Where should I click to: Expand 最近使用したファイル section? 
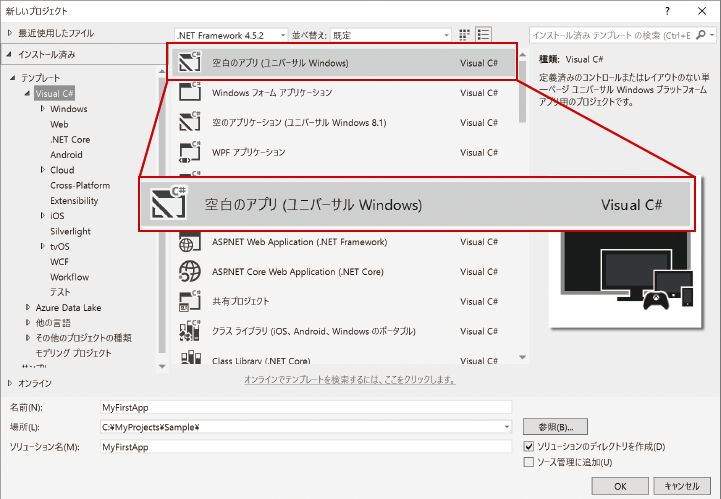pos(10,33)
